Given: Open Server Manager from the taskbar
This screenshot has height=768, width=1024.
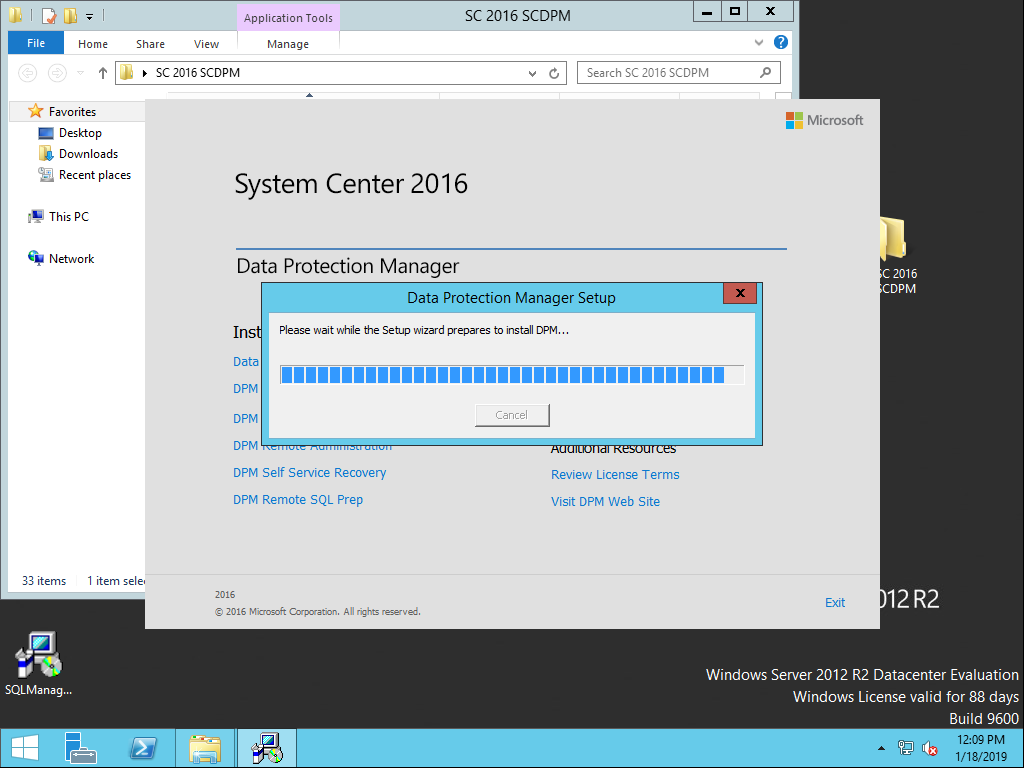Looking at the screenshot, I should pos(80,747).
